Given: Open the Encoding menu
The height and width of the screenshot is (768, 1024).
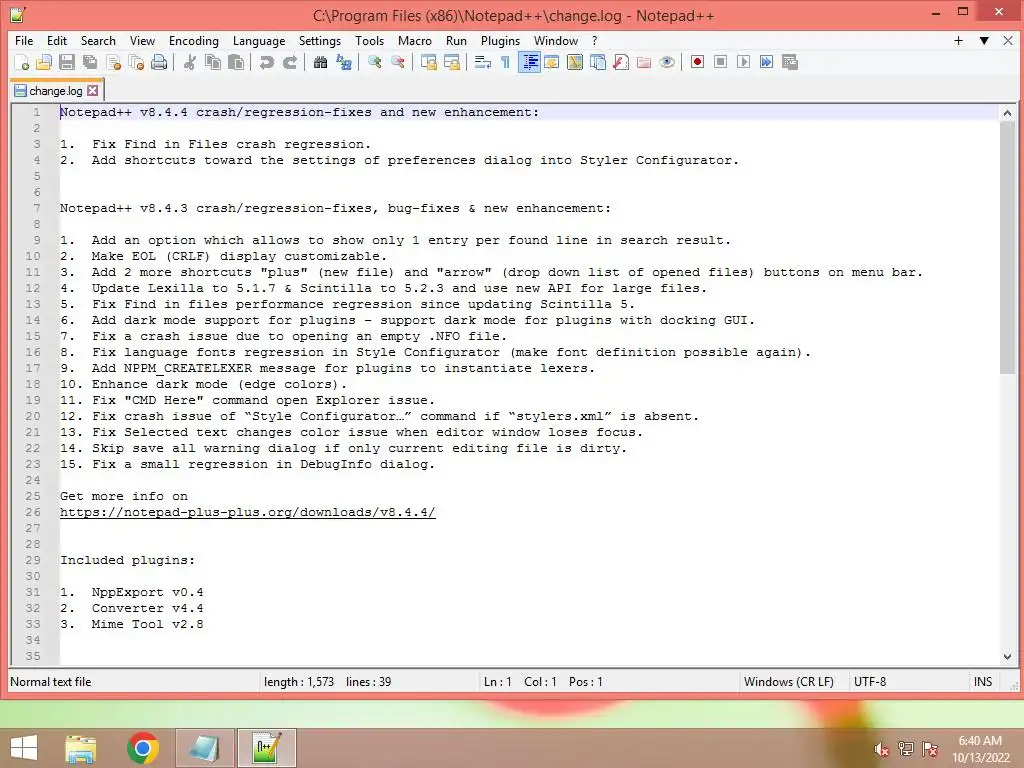Looking at the screenshot, I should (x=194, y=40).
